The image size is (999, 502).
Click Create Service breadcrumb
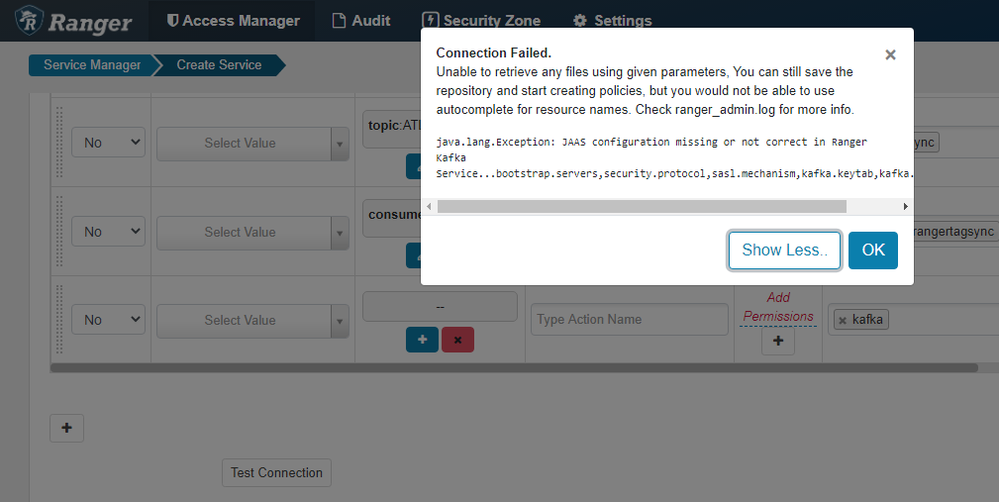pyautogui.click(x=219, y=65)
